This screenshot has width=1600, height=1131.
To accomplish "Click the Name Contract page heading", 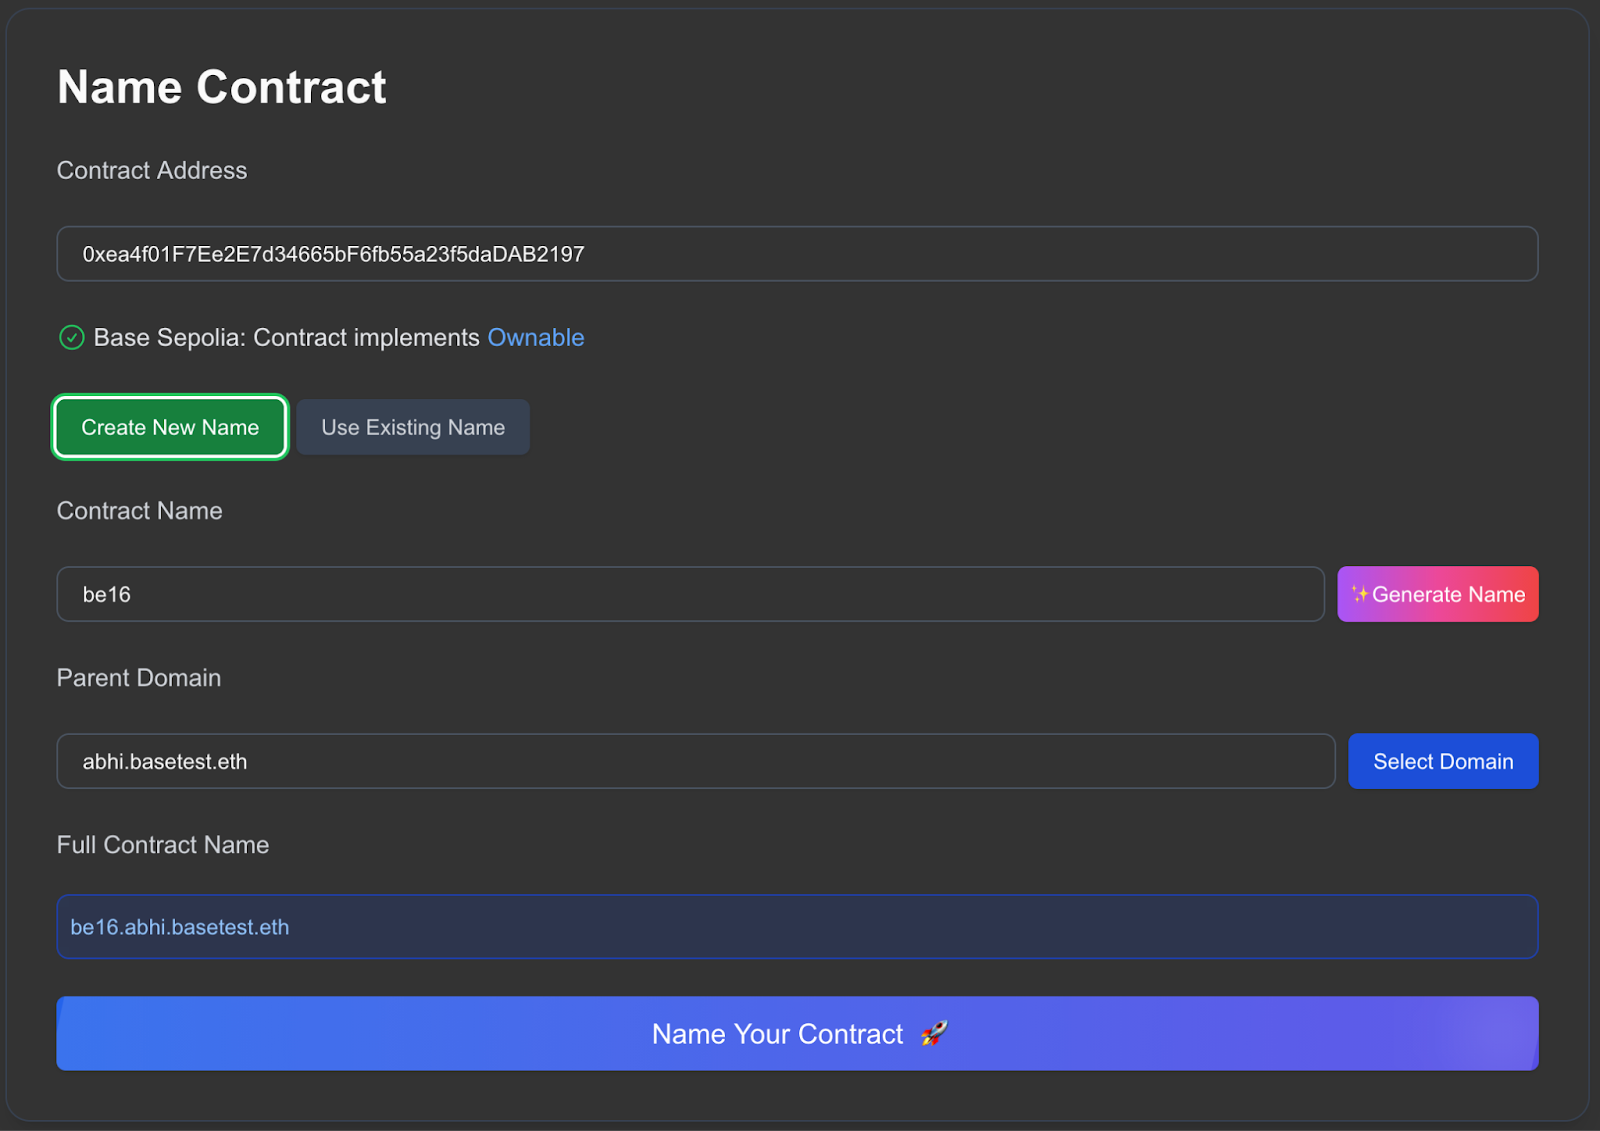I will (222, 87).
